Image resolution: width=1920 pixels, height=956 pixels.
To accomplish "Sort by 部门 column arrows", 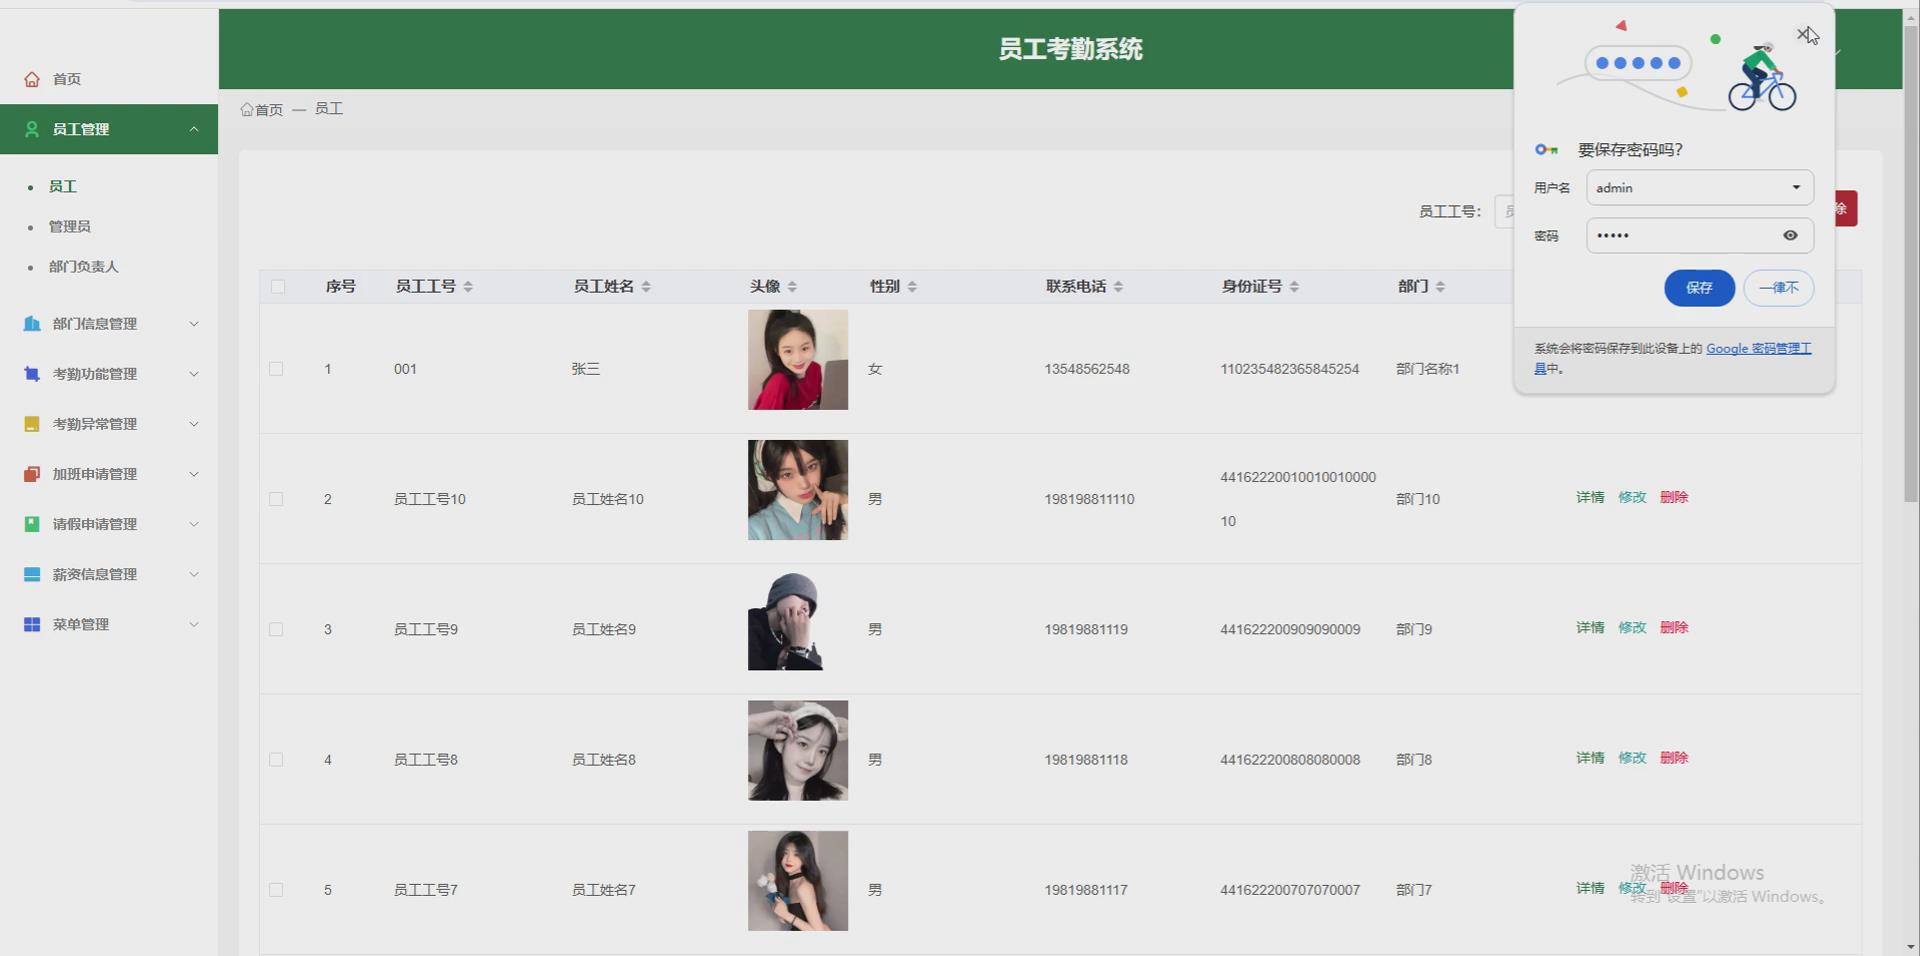I will click(1440, 287).
